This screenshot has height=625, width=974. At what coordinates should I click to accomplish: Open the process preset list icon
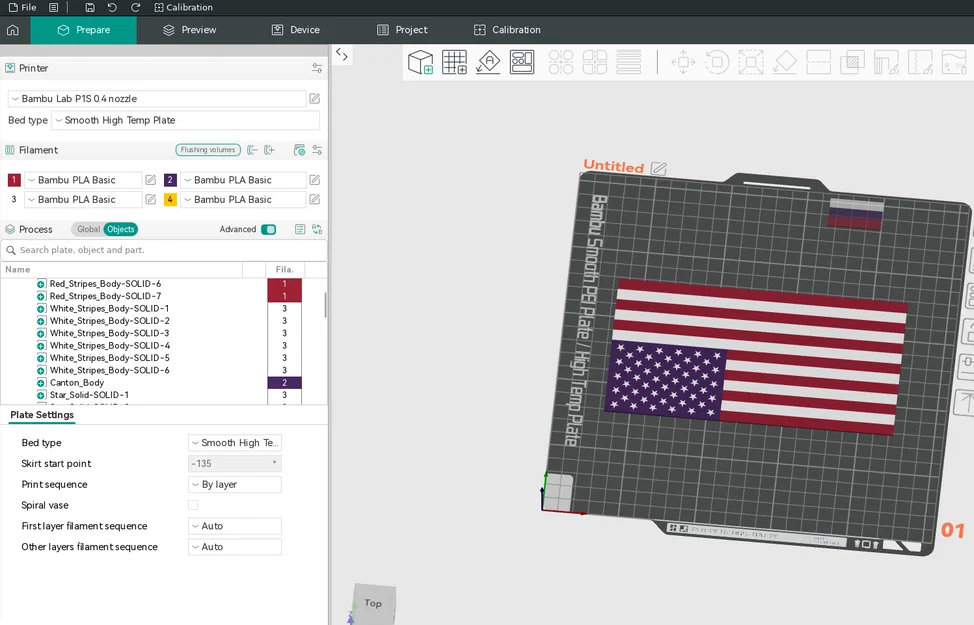300,229
